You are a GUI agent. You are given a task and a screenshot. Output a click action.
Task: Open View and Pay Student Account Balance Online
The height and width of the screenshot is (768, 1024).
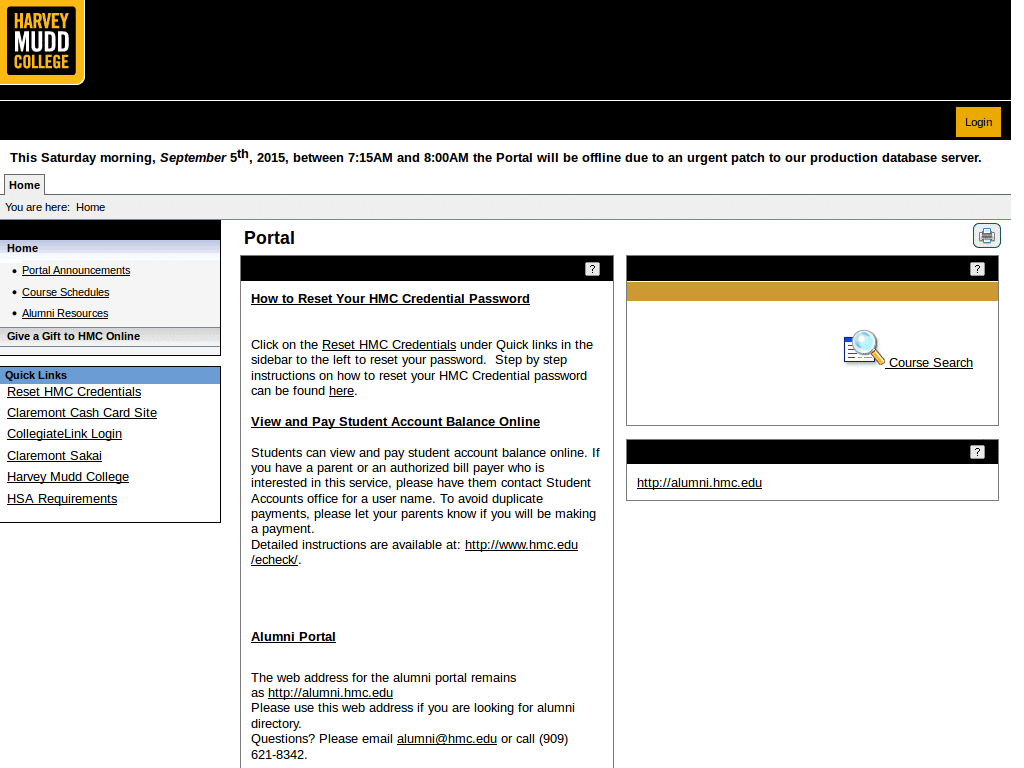(395, 422)
